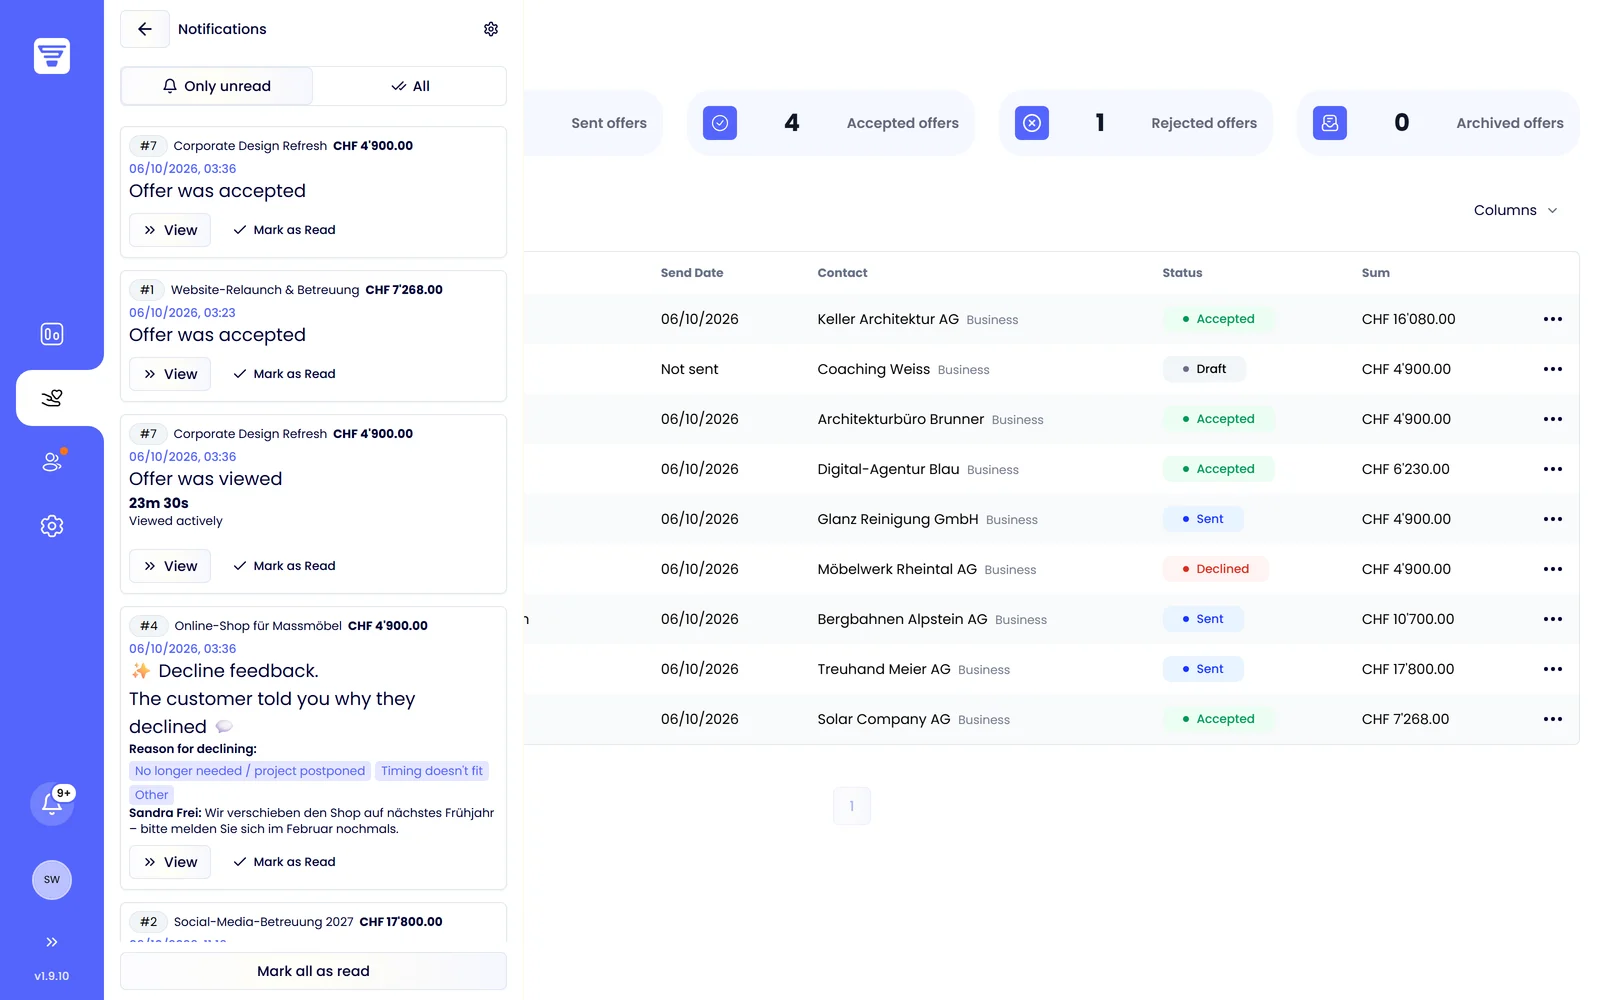Screen dimensions: 1600x1000
Task: Open the Columns dropdown
Action: pos(1516,210)
